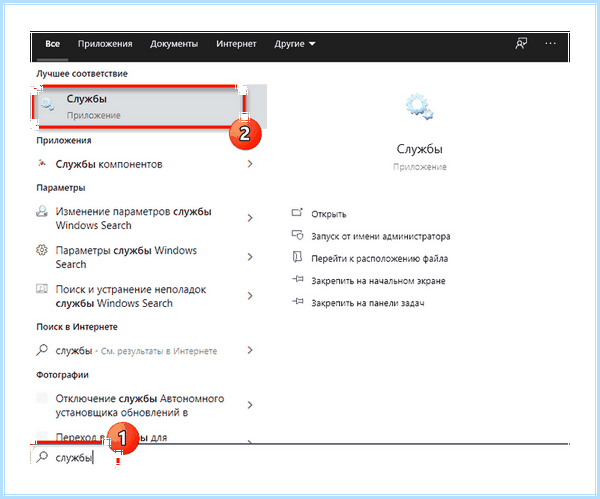The width and height of the screenshot is (600, 499).
Task: Click the Службы gear icon in best match
Action: pos(47,104)
